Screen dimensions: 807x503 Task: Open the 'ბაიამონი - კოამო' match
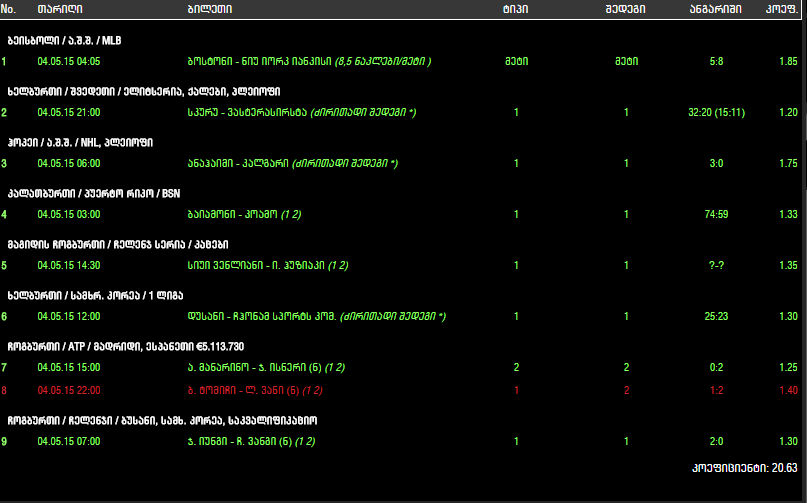pos(244,214)
